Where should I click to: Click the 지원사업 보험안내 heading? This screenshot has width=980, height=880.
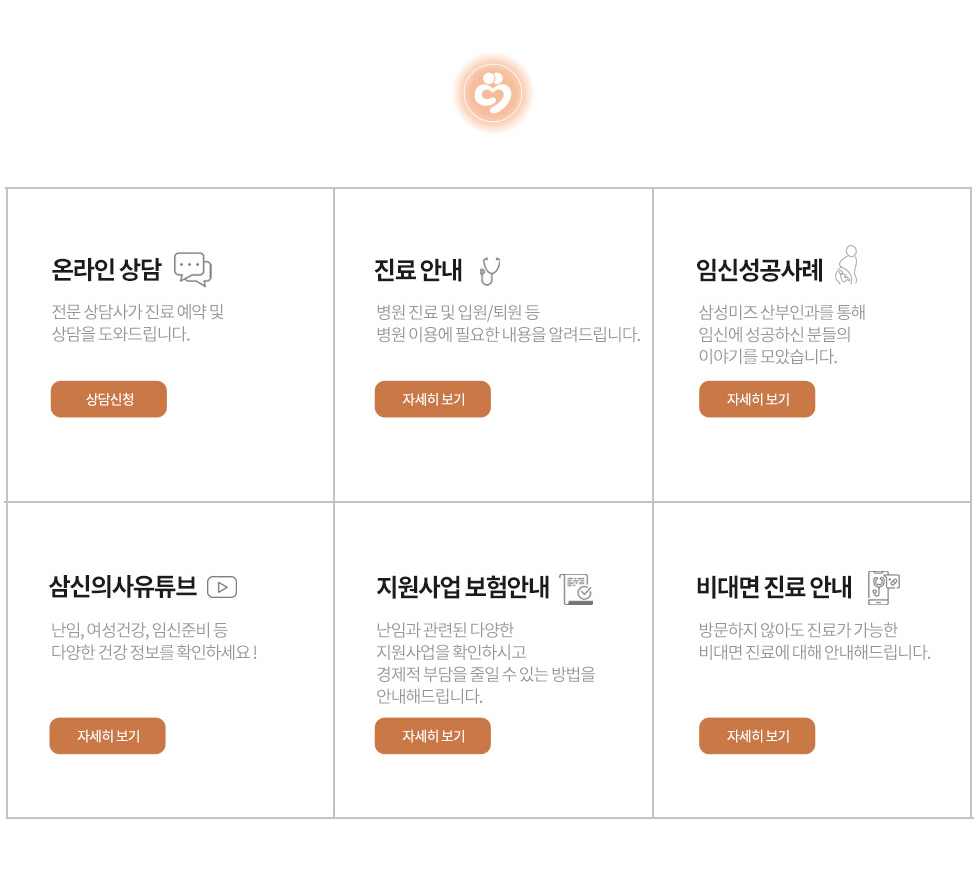(462, 587)
